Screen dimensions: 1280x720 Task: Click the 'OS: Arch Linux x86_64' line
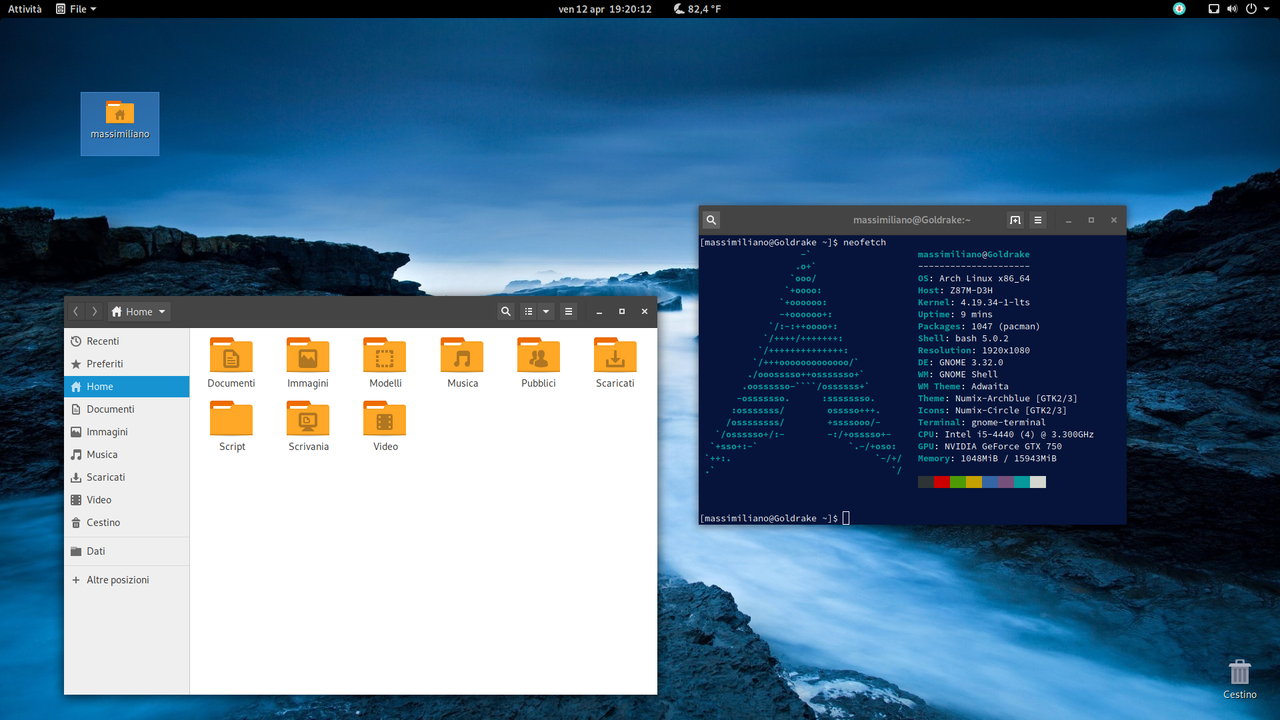click(x=974, y=278)
